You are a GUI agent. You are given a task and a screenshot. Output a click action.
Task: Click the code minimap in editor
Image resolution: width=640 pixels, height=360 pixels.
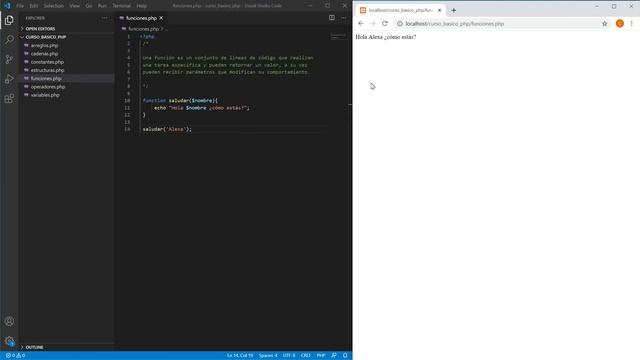tap(338, 37)
